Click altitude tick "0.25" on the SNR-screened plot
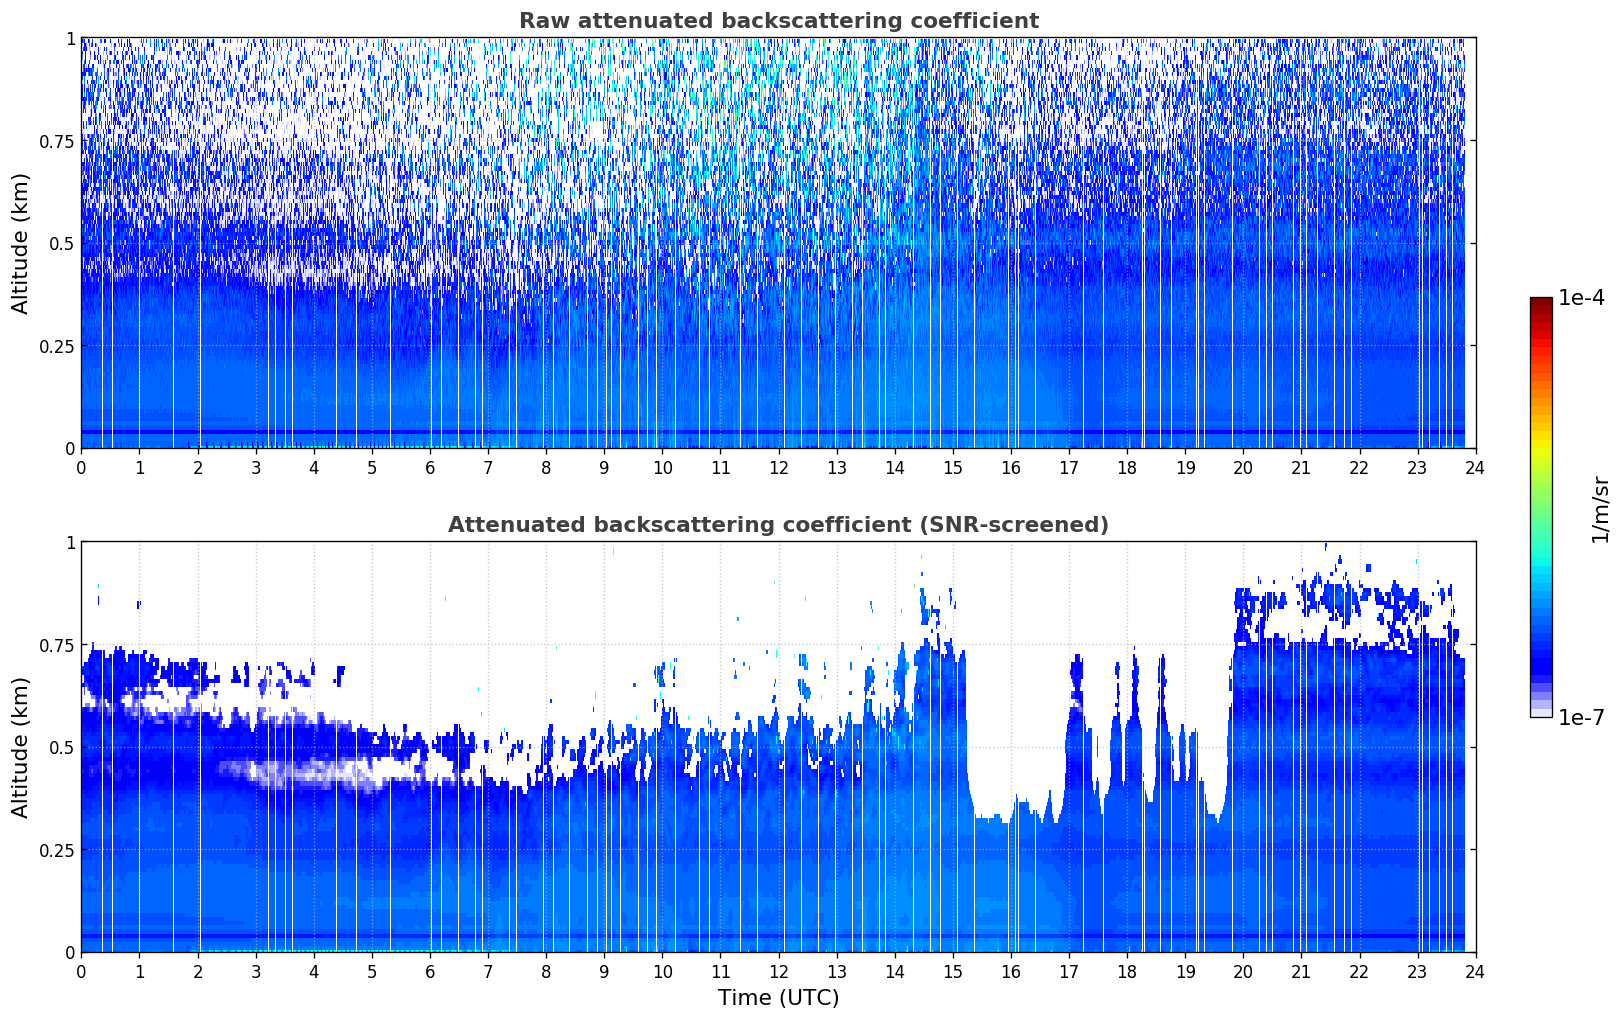Screen dimensions: 1621x1020 (58, 850)
